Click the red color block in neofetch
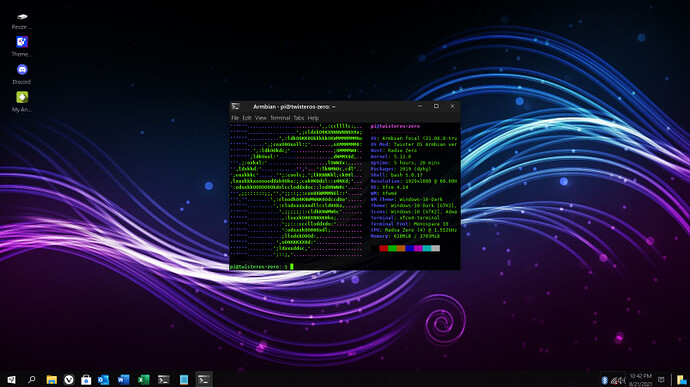The image size is (690, 387). coord(383,248)
